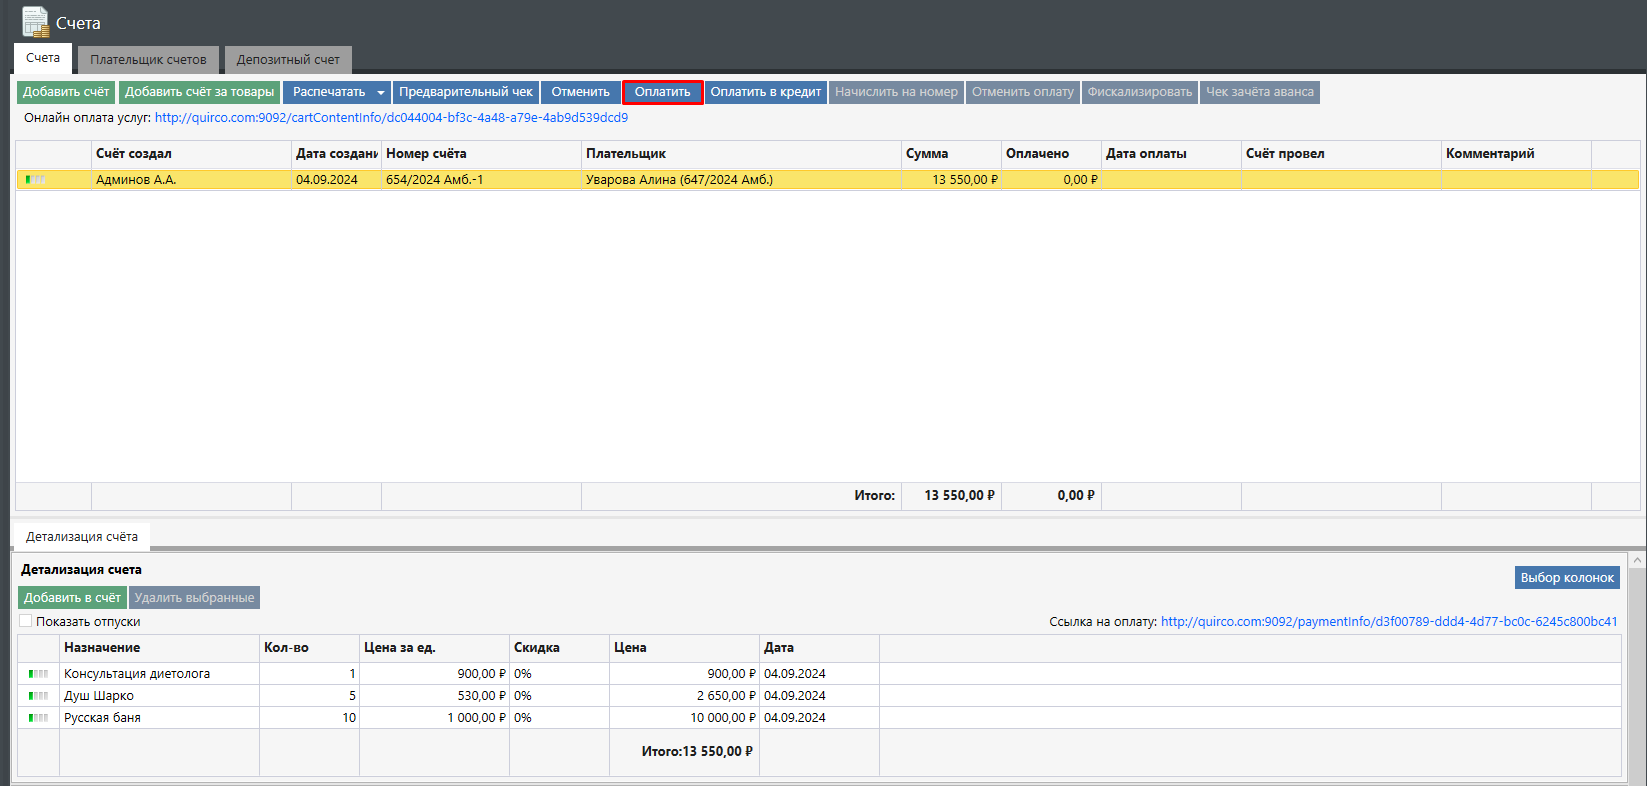Open Выбор колонок column chooser

coord(1567,578)
